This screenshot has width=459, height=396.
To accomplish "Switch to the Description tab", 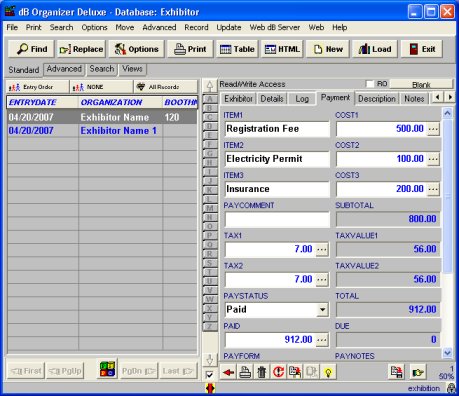I will 377,99.
